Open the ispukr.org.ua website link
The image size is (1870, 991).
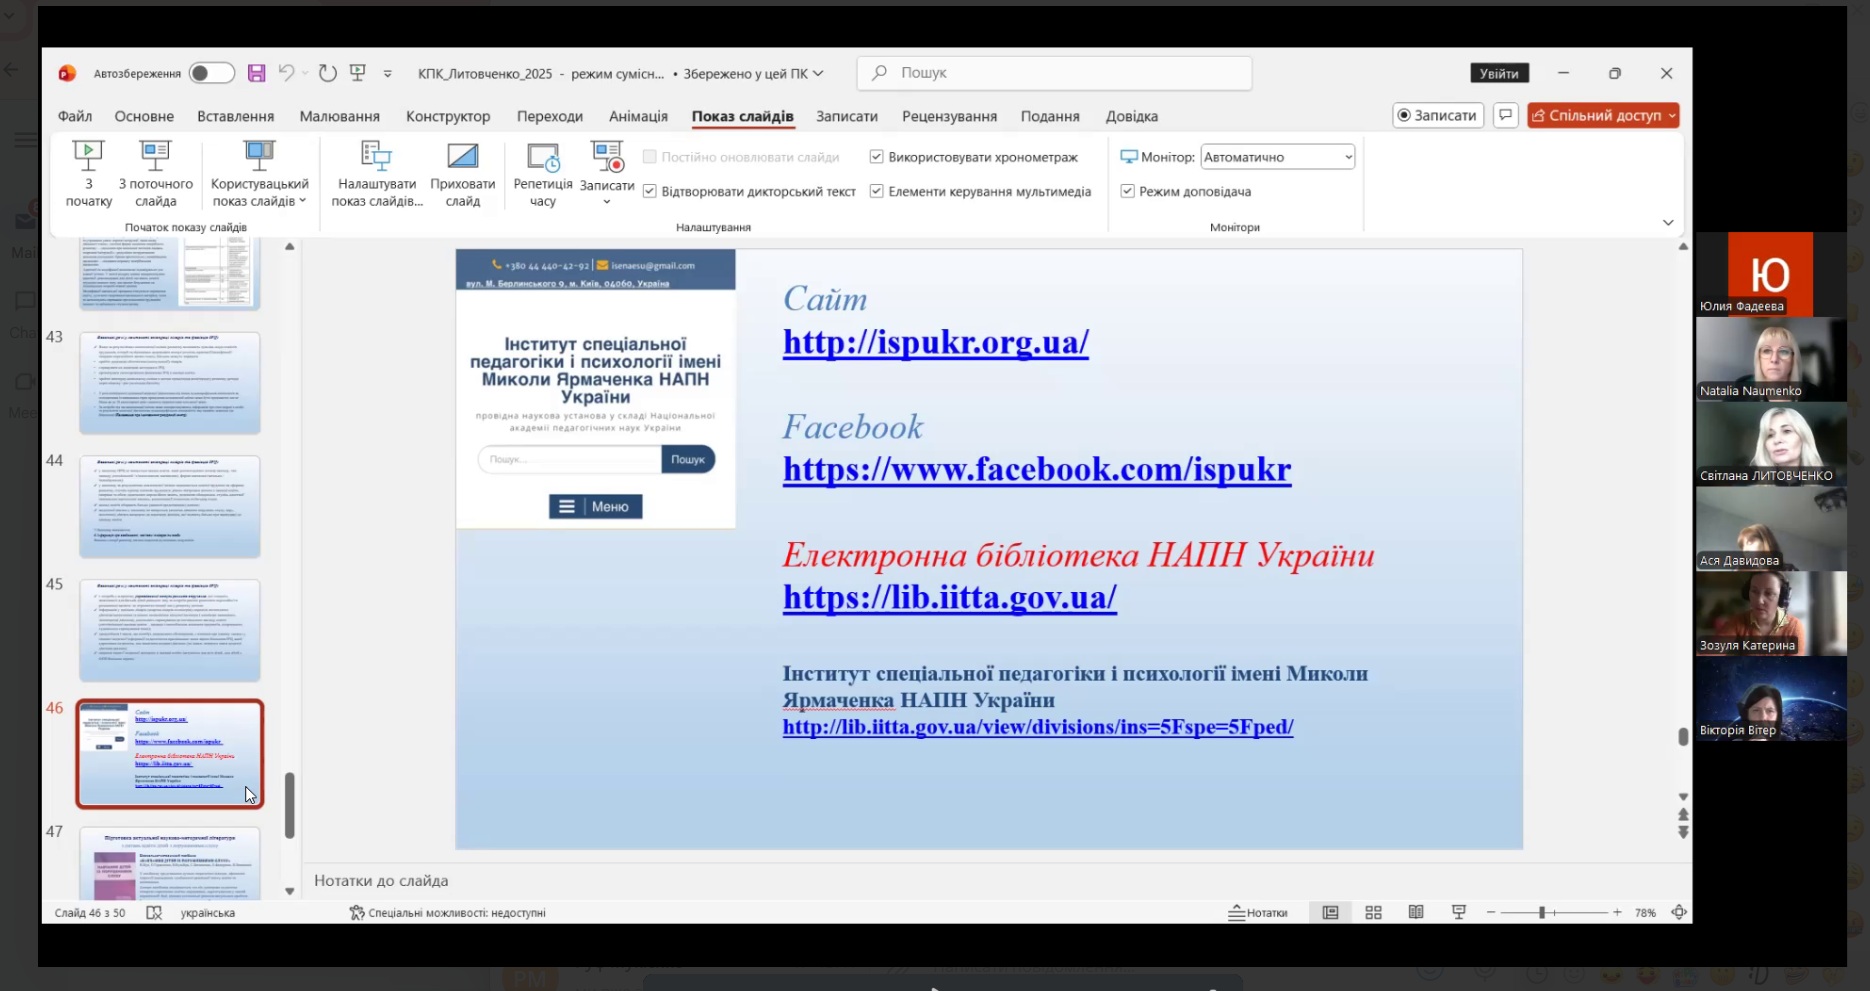tap(935, 342)
